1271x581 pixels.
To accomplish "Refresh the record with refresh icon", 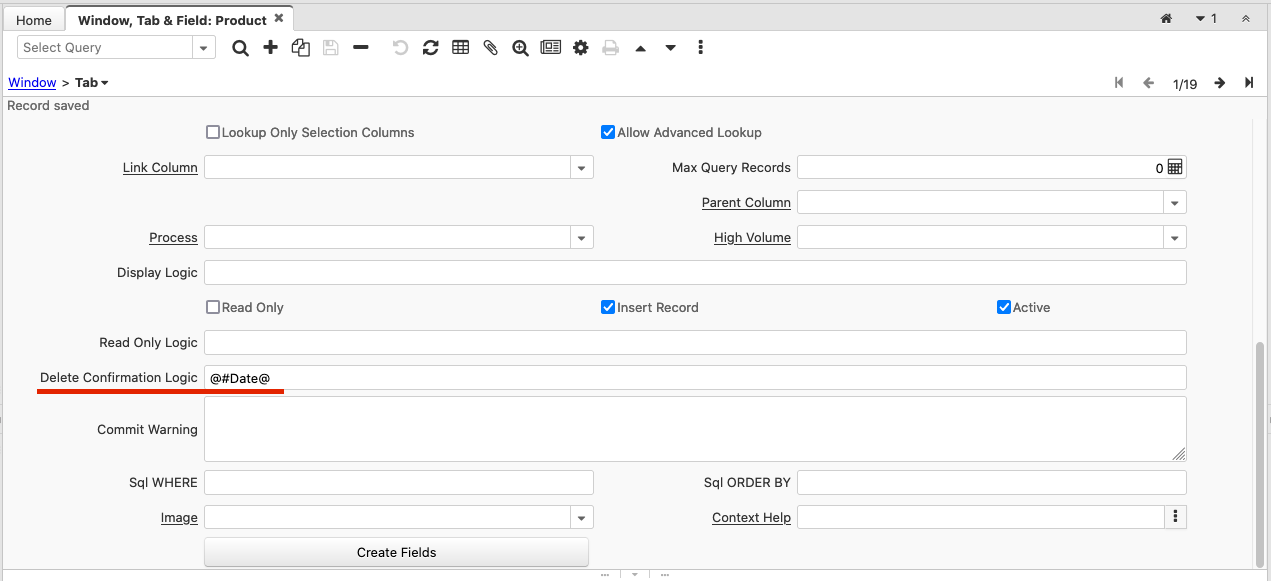I will (x=430, y=48).
